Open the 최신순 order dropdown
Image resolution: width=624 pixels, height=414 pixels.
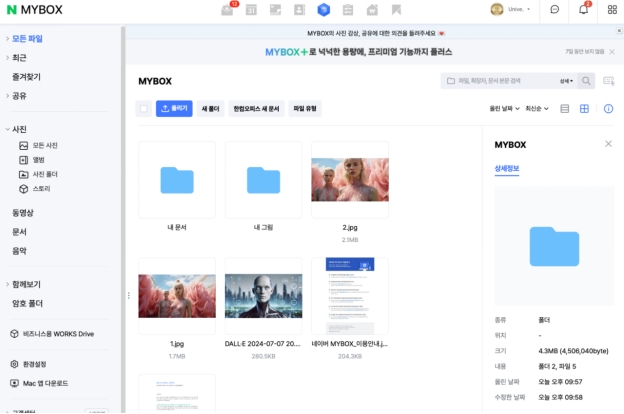tap(537, 109)
